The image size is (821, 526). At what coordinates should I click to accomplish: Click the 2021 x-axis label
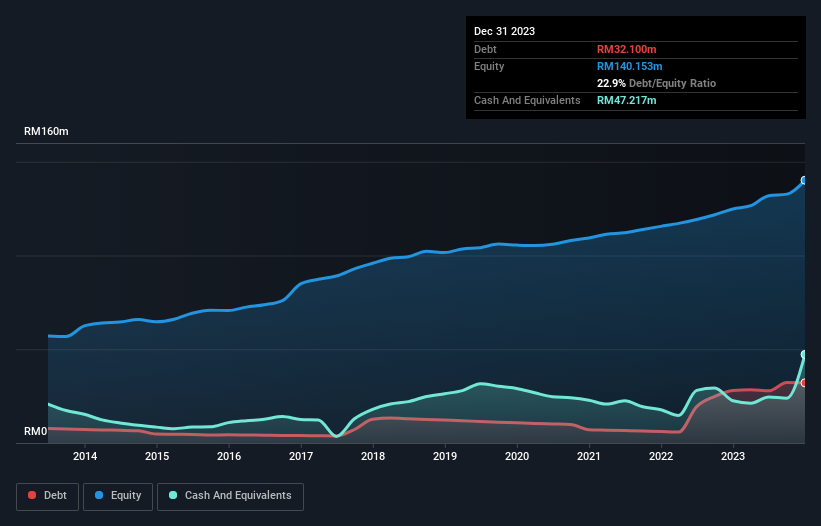[589, 456]
